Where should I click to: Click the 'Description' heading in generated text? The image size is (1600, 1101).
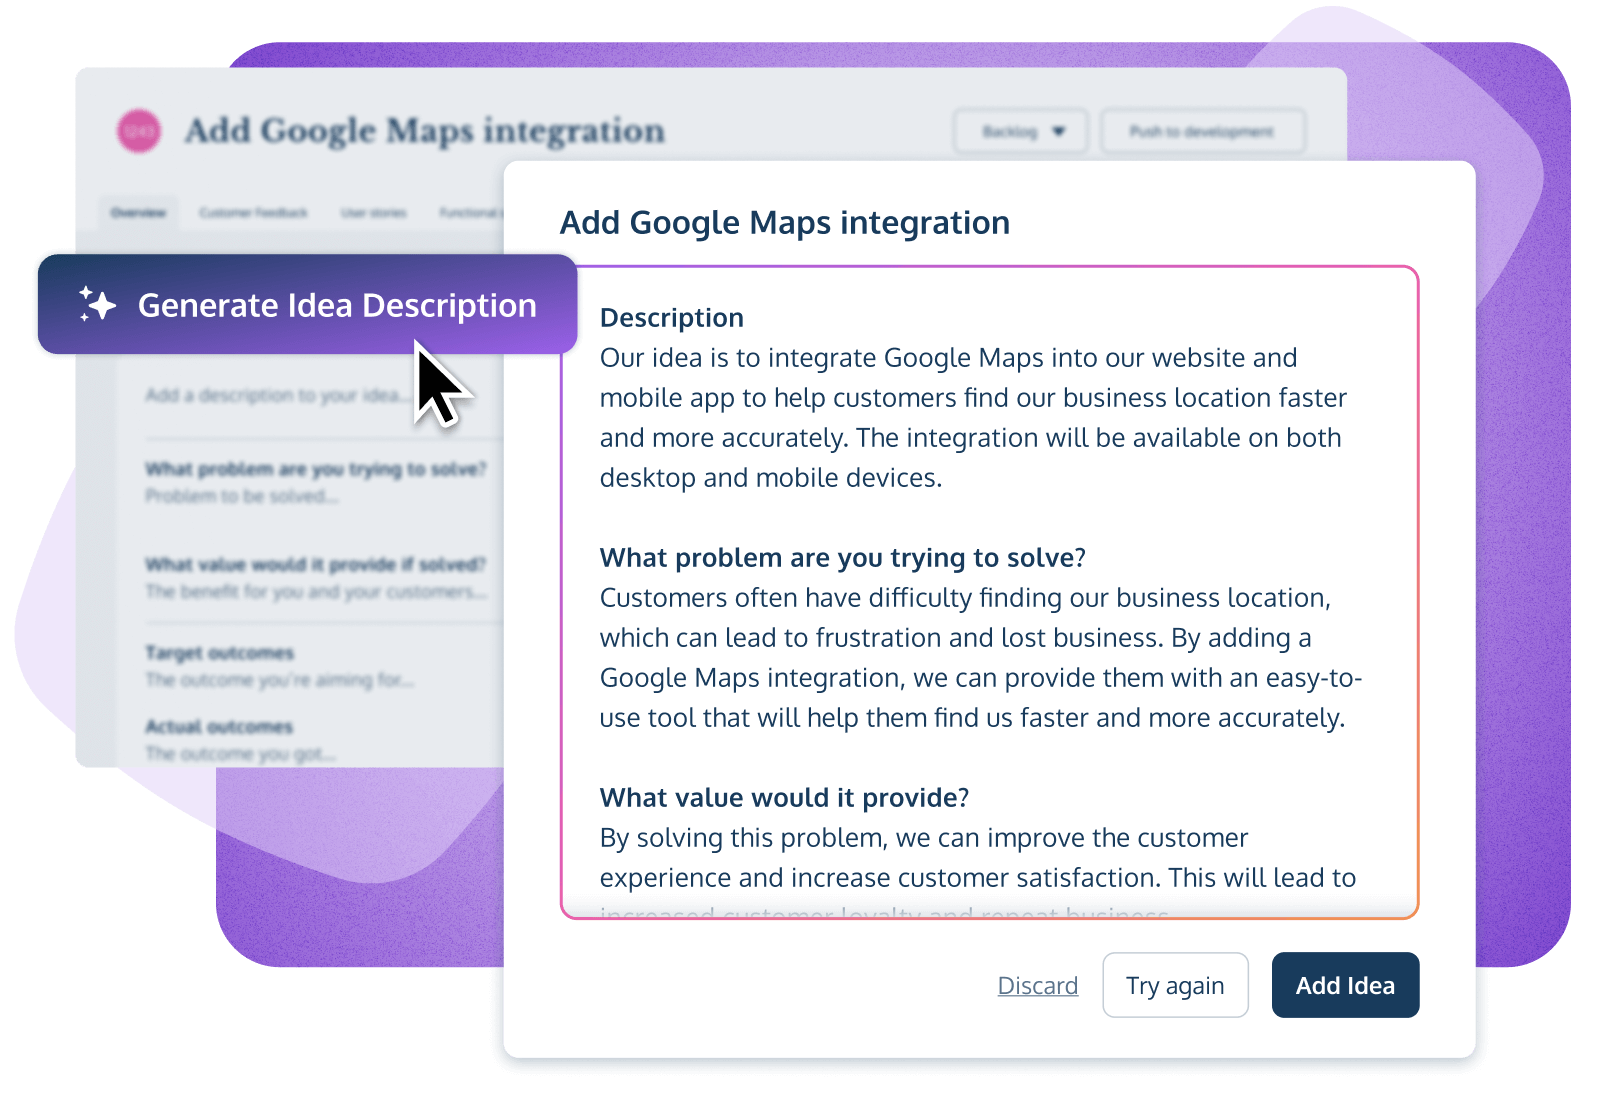click(671, 318)
